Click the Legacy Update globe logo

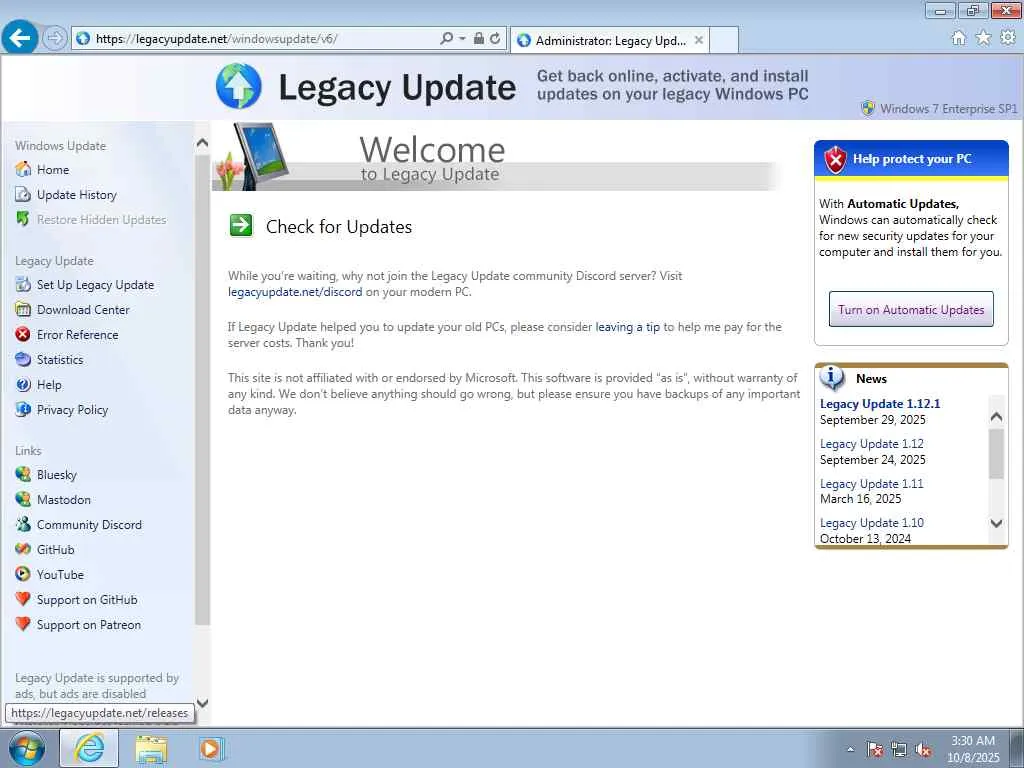click(238, 86)
